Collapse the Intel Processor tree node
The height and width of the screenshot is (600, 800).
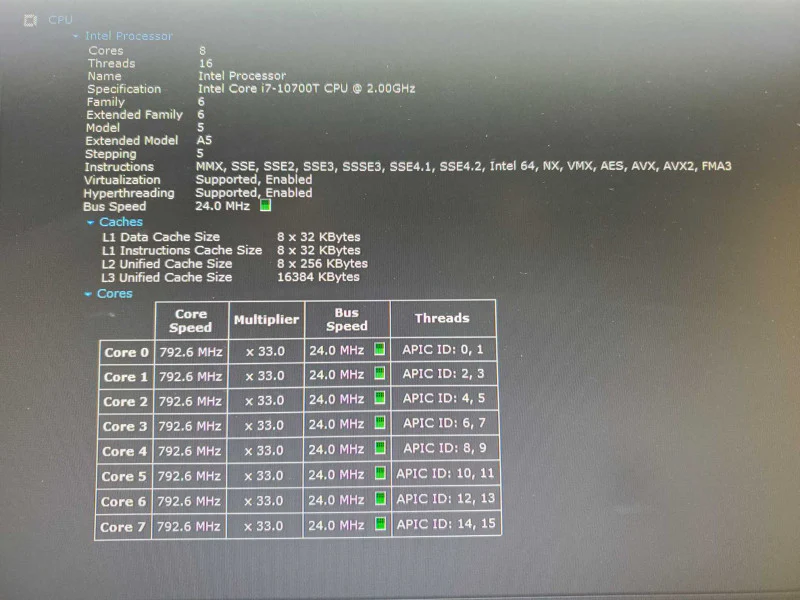point(76,36)
